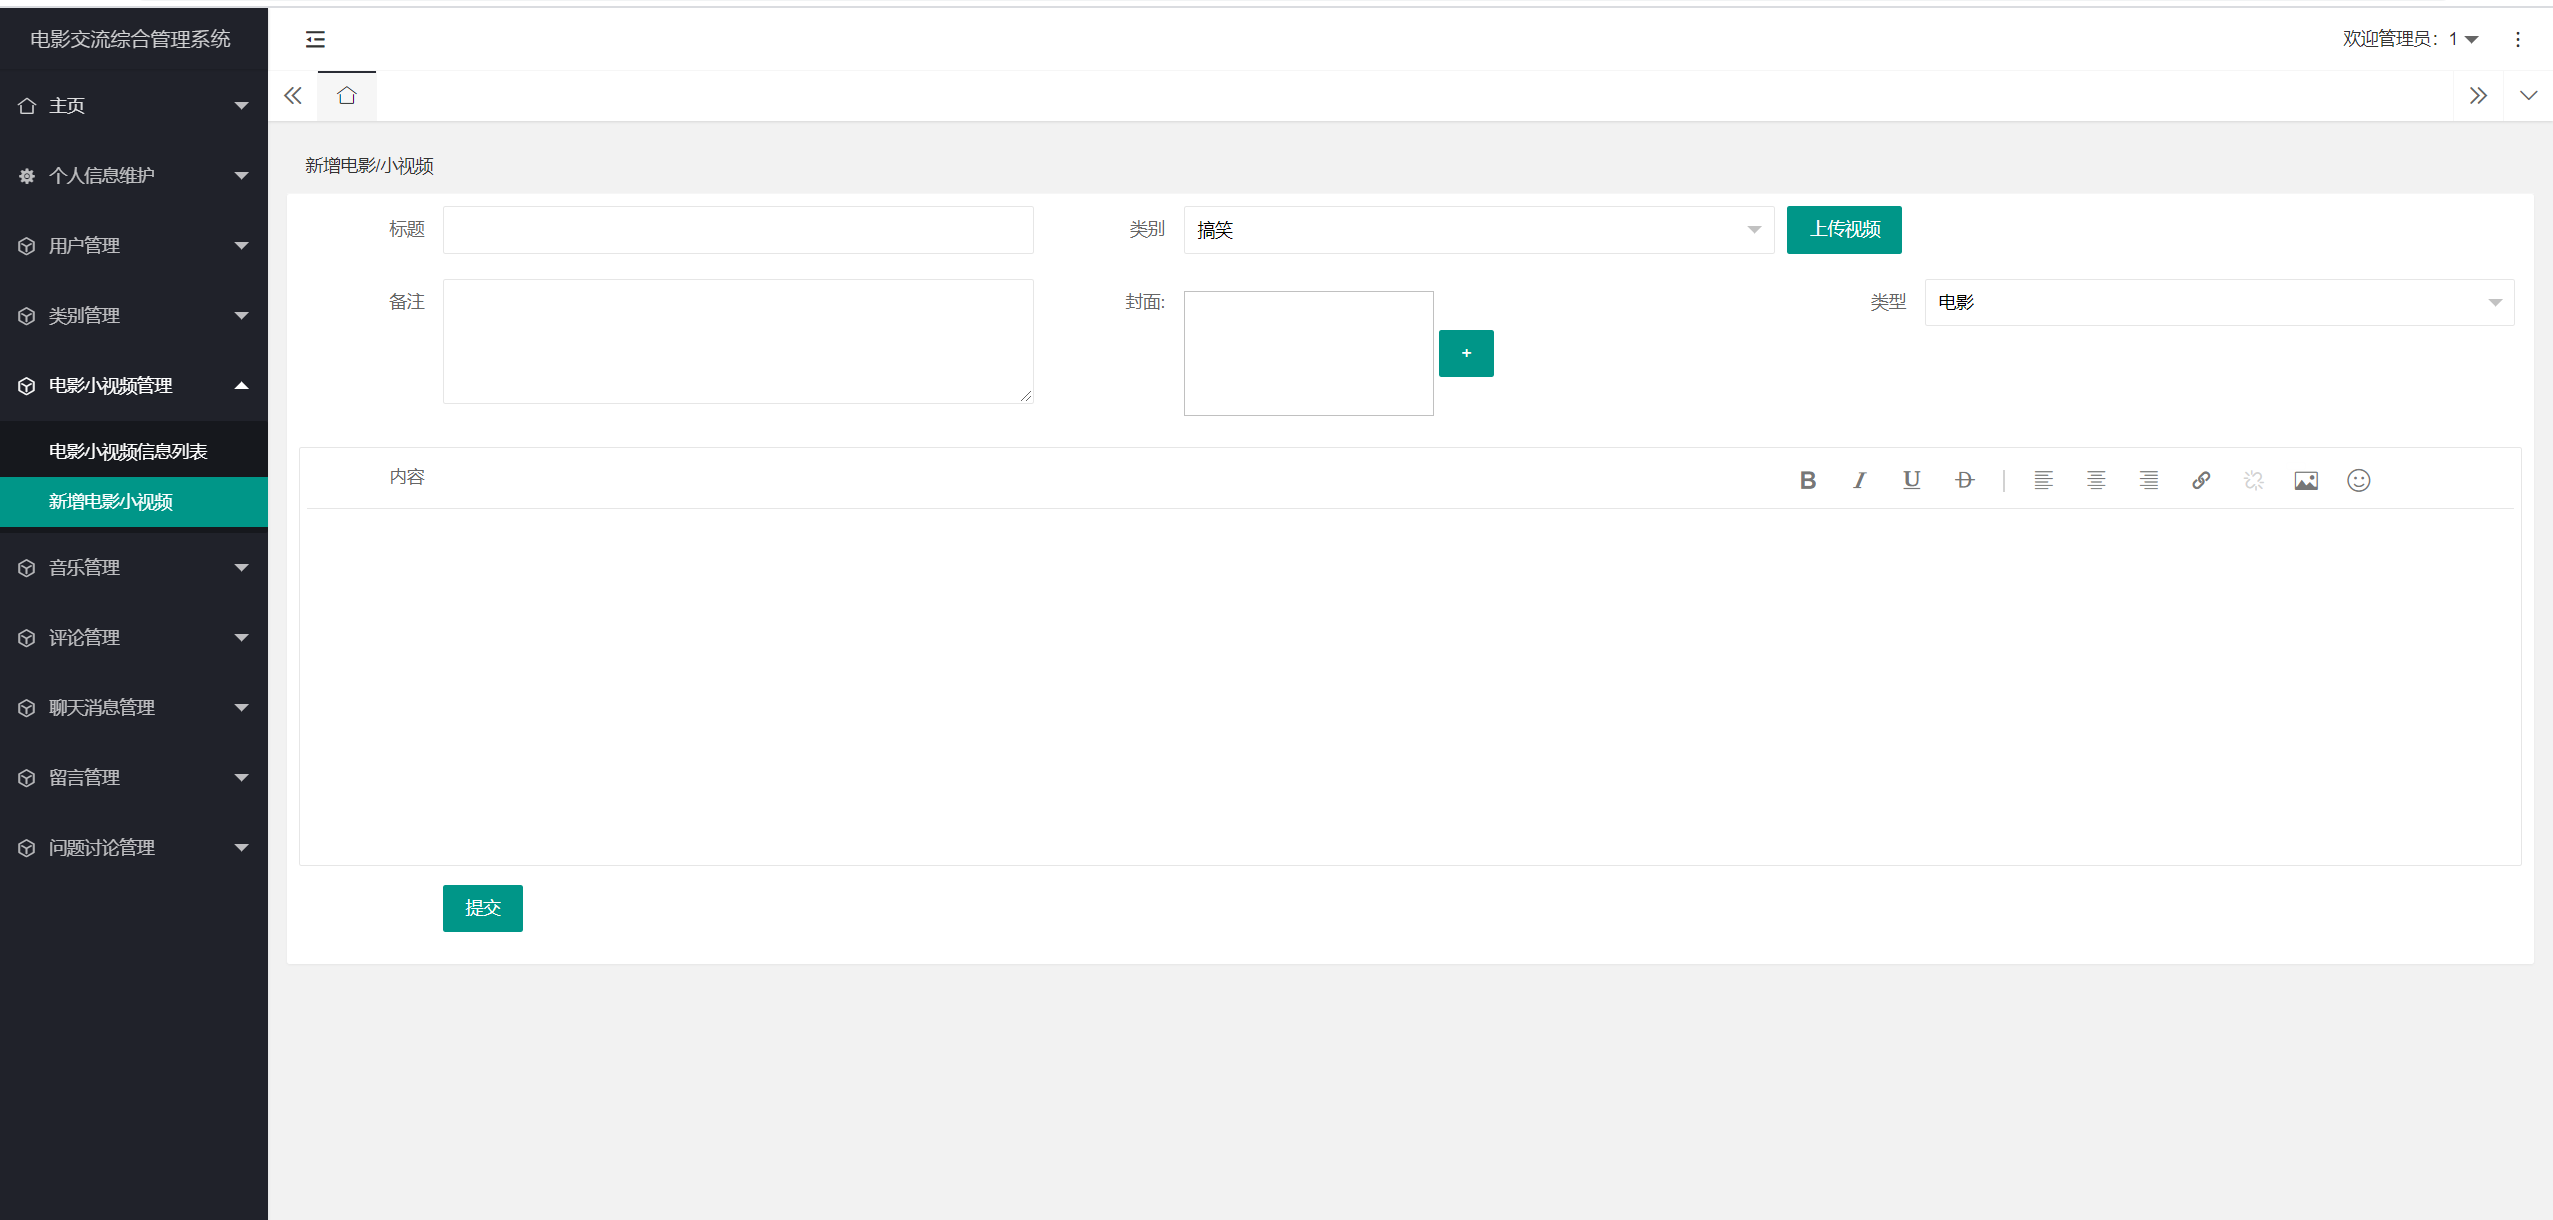
Task: Switch to the home tab icon
Action: (x=346, y=96)
